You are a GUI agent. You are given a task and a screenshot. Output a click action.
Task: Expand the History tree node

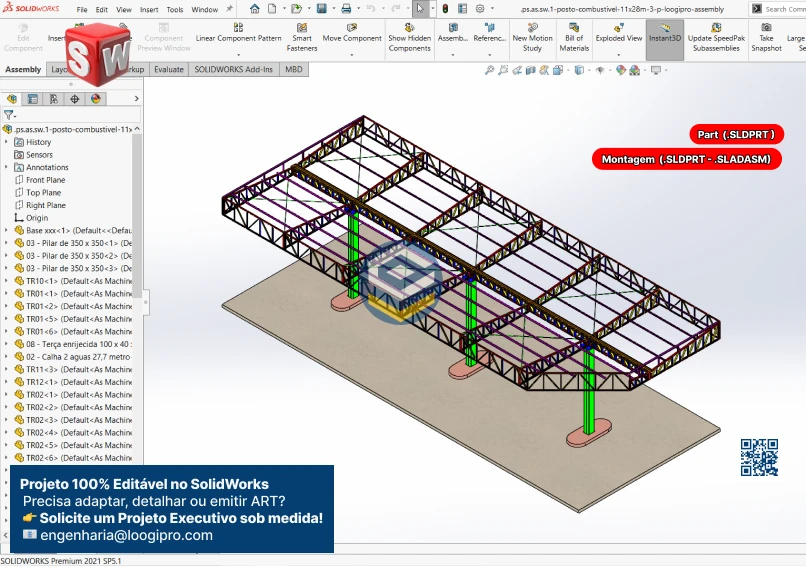(6, 142)
